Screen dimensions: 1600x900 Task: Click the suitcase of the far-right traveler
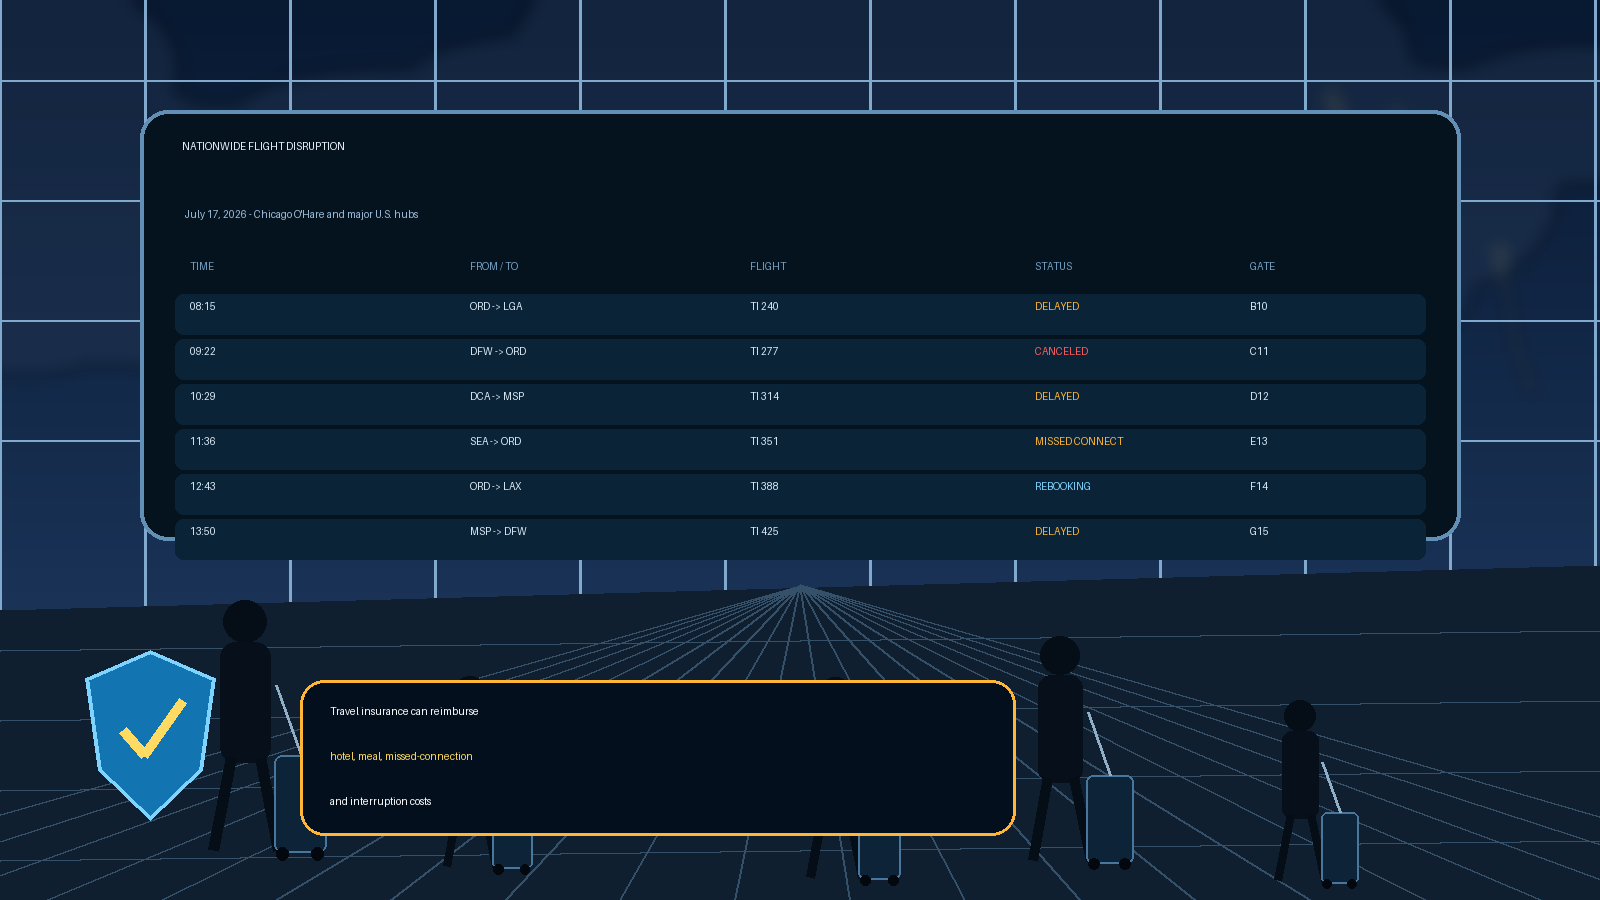tap(1340, 849)
